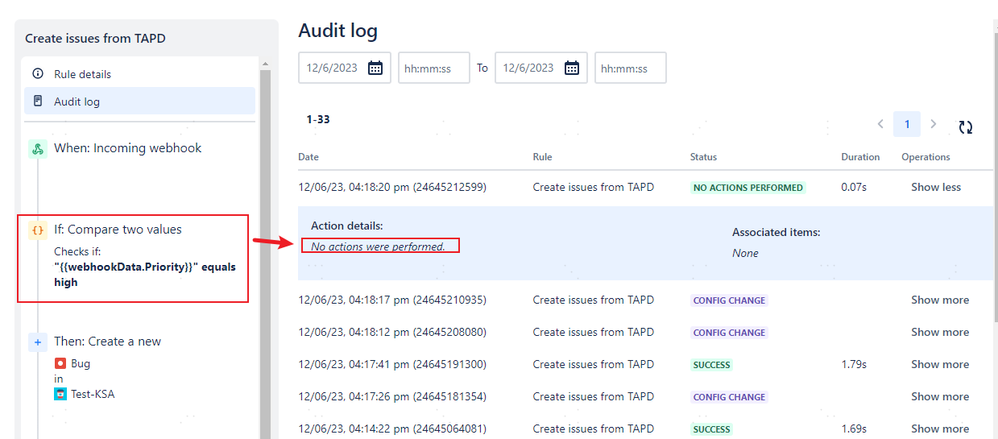Screen dimensions: 998x439
Task: Select page 1 in pagination
Action: tap(907, 124)
